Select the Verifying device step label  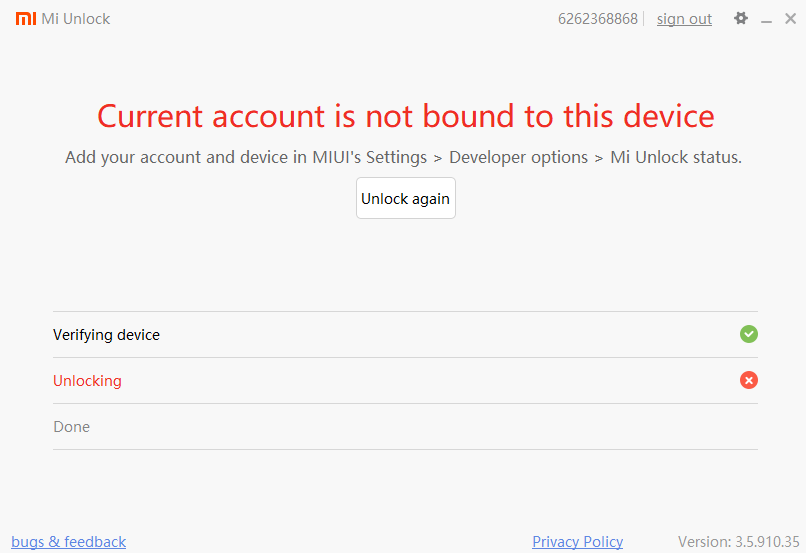tap(106, 335)
